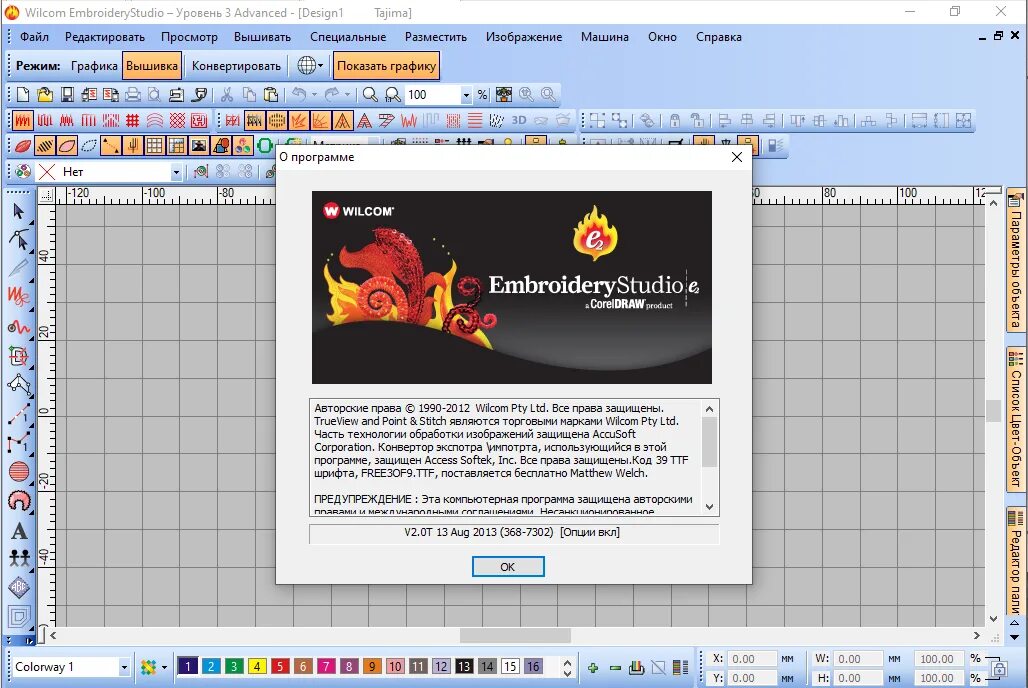Image resolution: width=1028 pixels, height=688 pixels.
Task: Pick the red circle shape tool
Action: point(19,472)
